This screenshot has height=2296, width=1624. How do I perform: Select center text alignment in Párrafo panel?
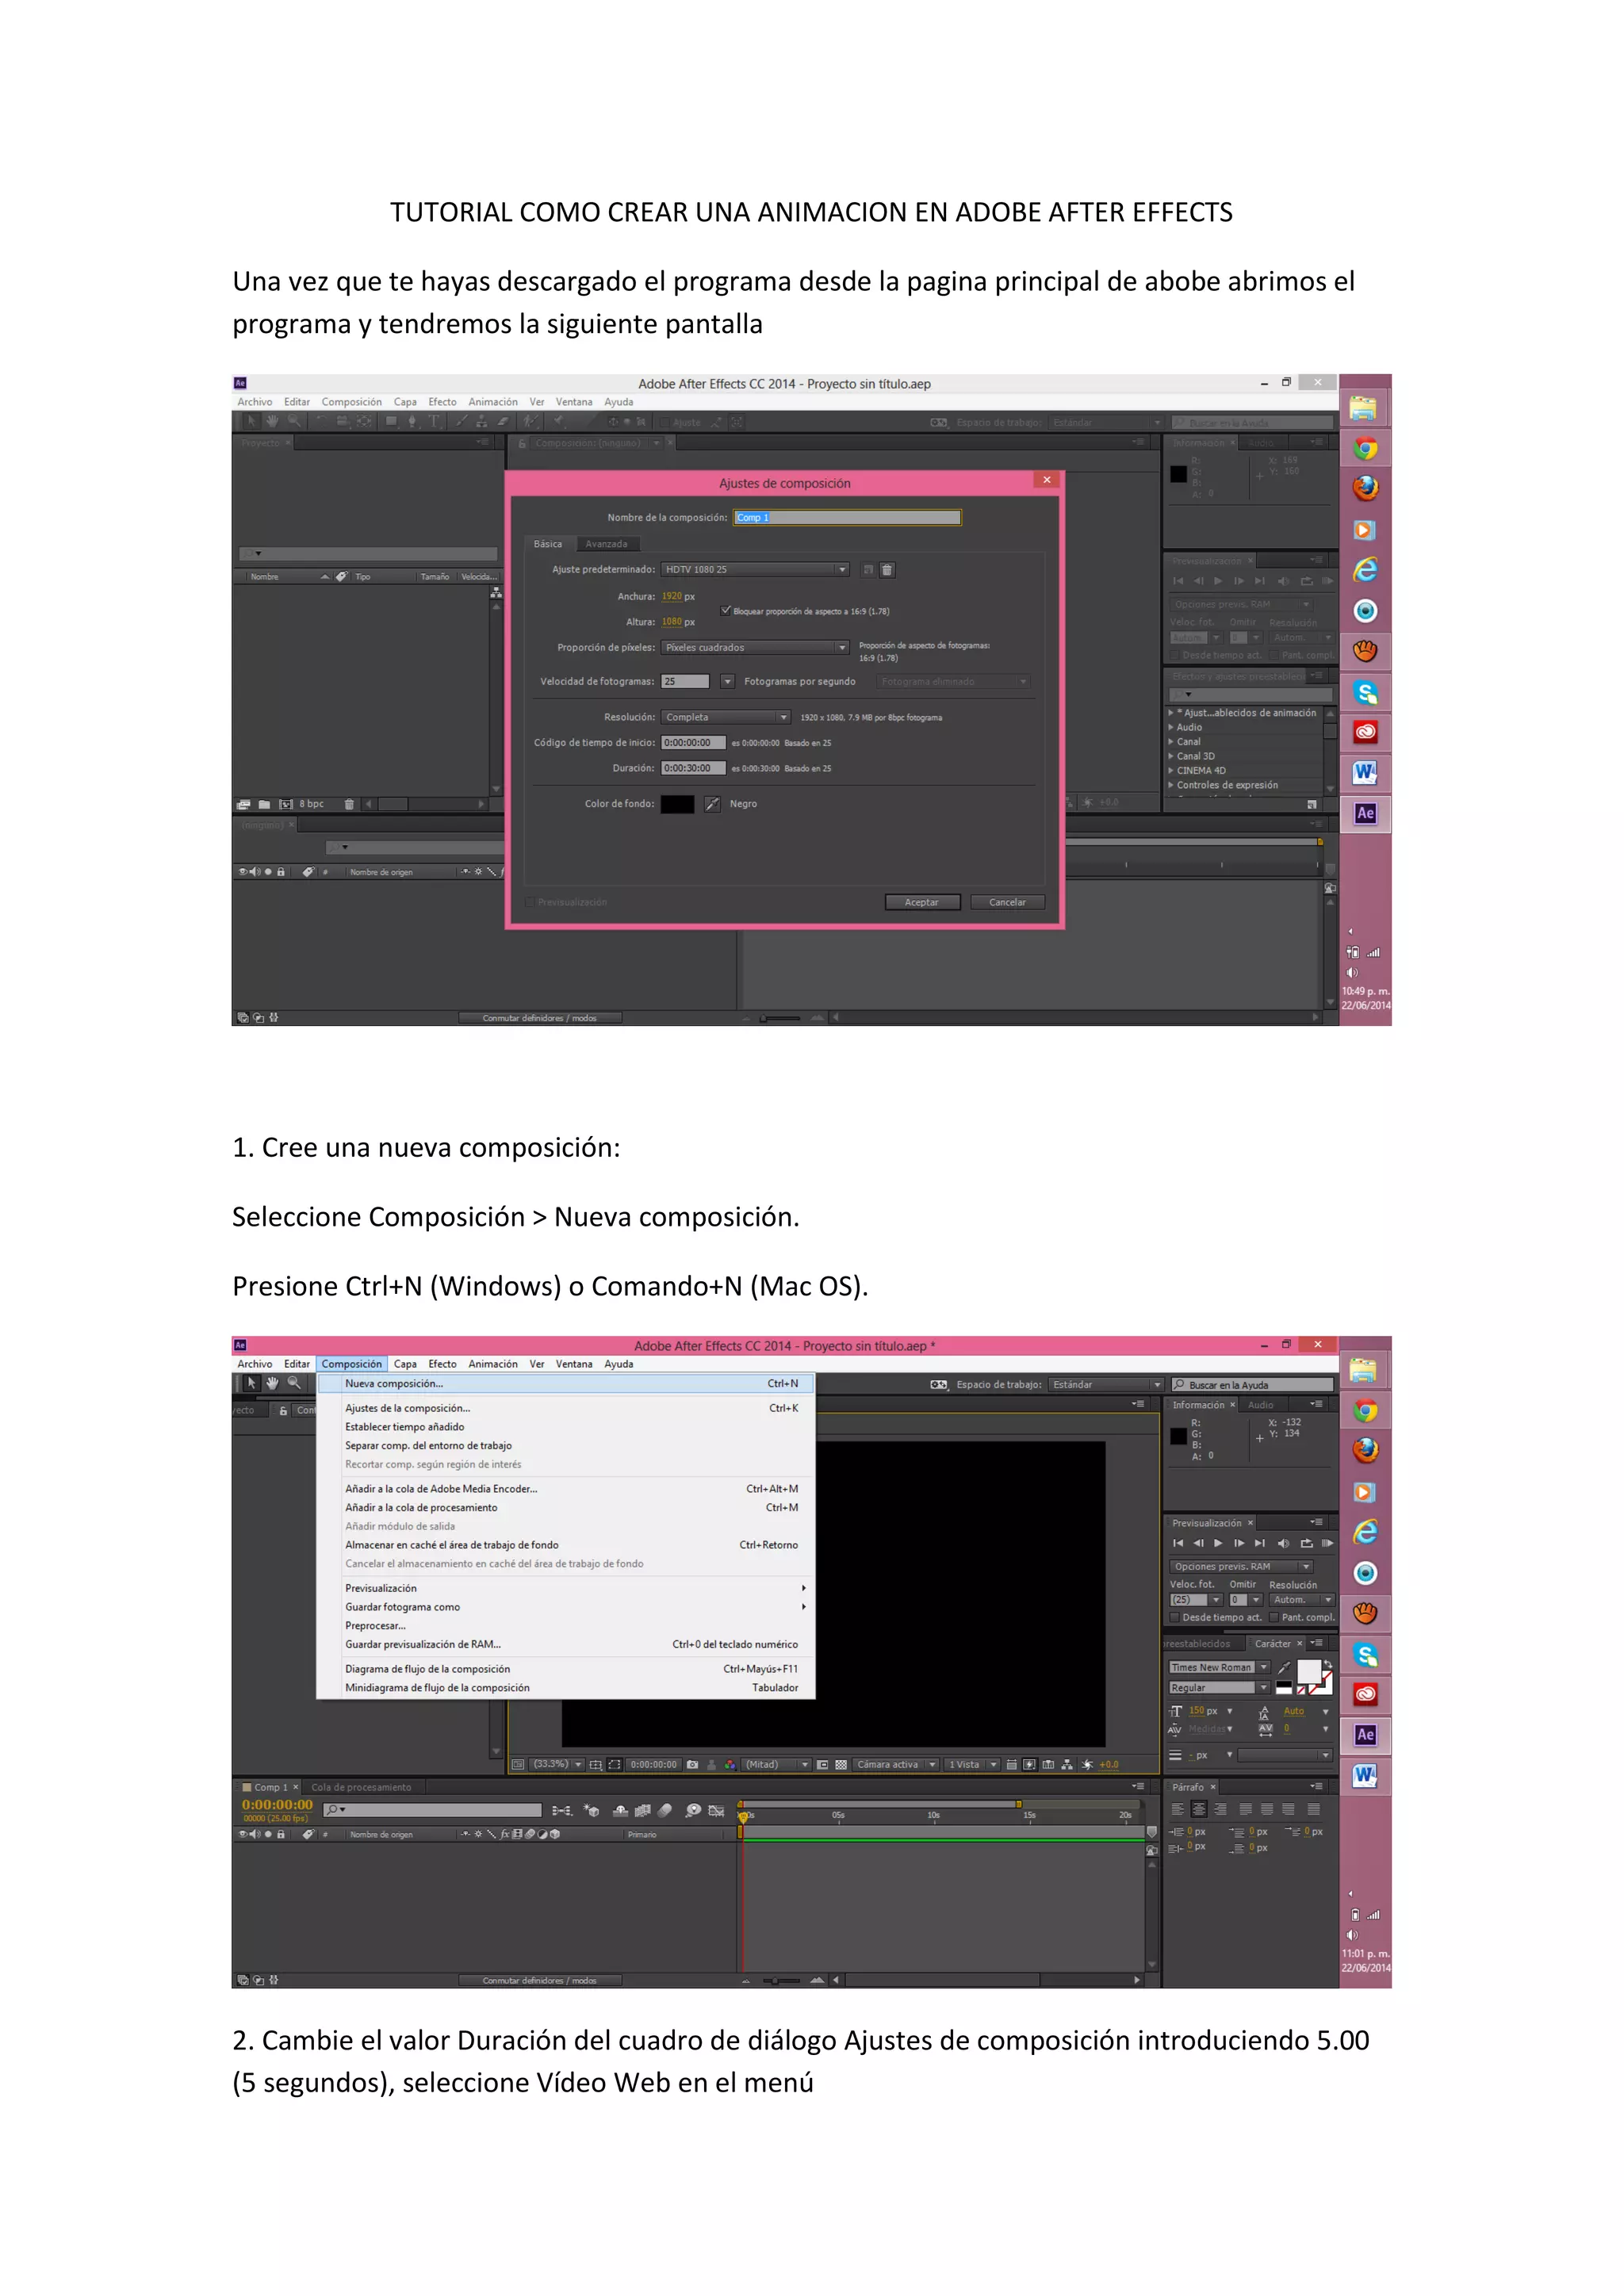point(1199,1809)
